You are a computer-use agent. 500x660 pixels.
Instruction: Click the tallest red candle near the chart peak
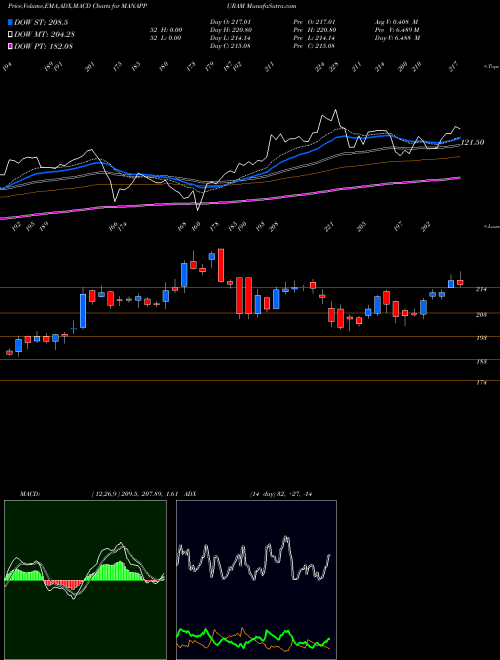pos(221,265)
